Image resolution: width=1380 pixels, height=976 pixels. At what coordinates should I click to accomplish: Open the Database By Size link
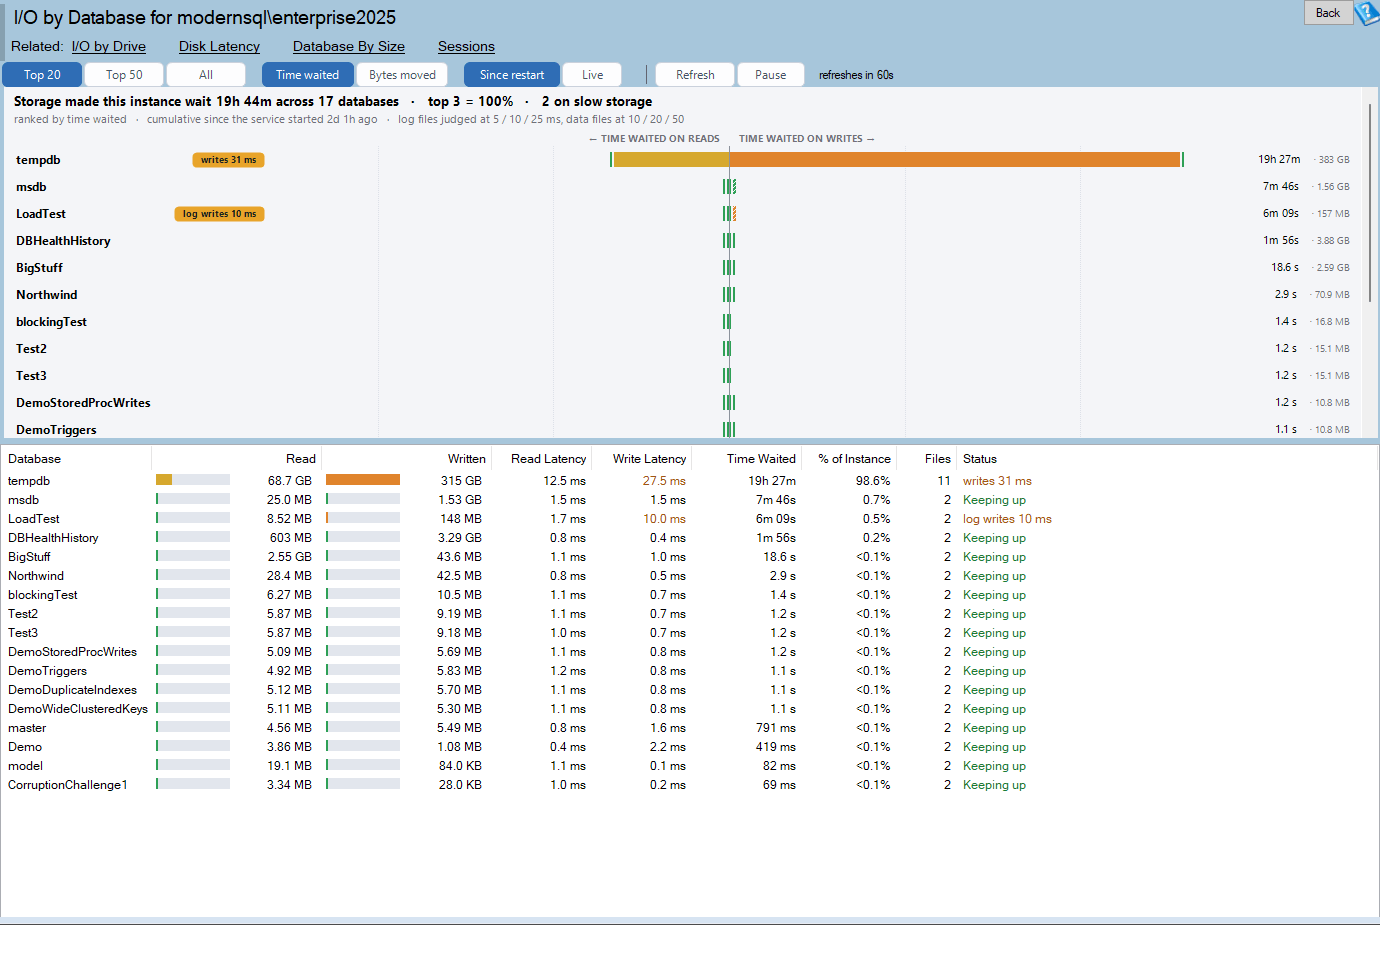(x=349, y=46)
